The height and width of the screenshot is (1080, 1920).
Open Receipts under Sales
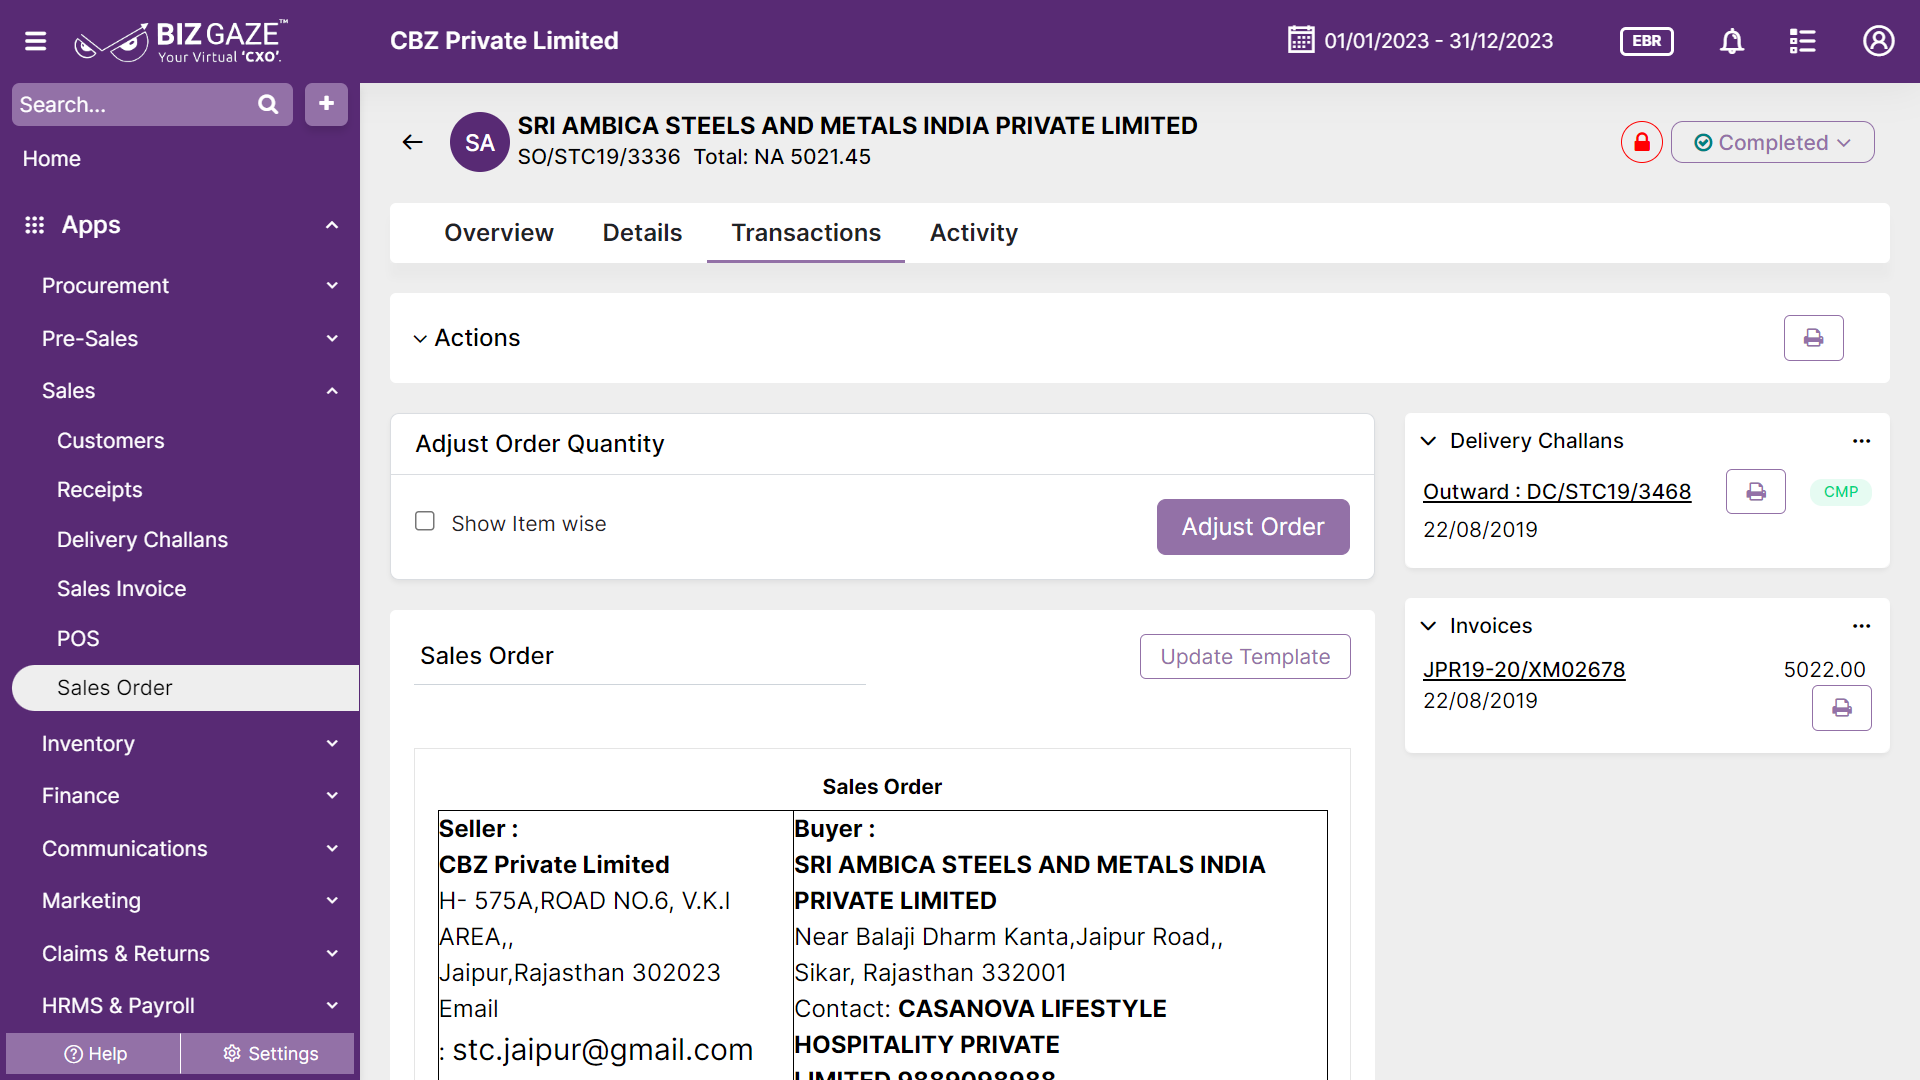(x=99, y=490)
